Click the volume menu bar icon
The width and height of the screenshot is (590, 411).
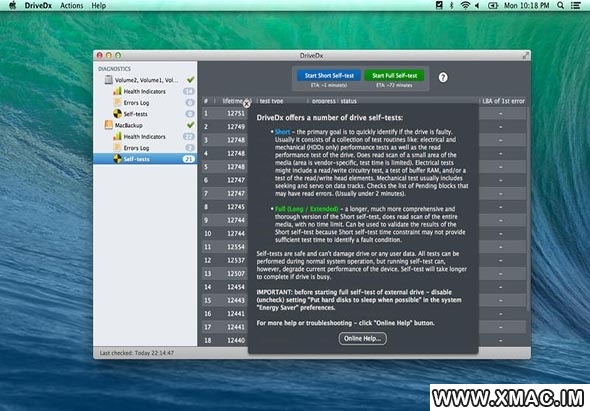point(477,6)
